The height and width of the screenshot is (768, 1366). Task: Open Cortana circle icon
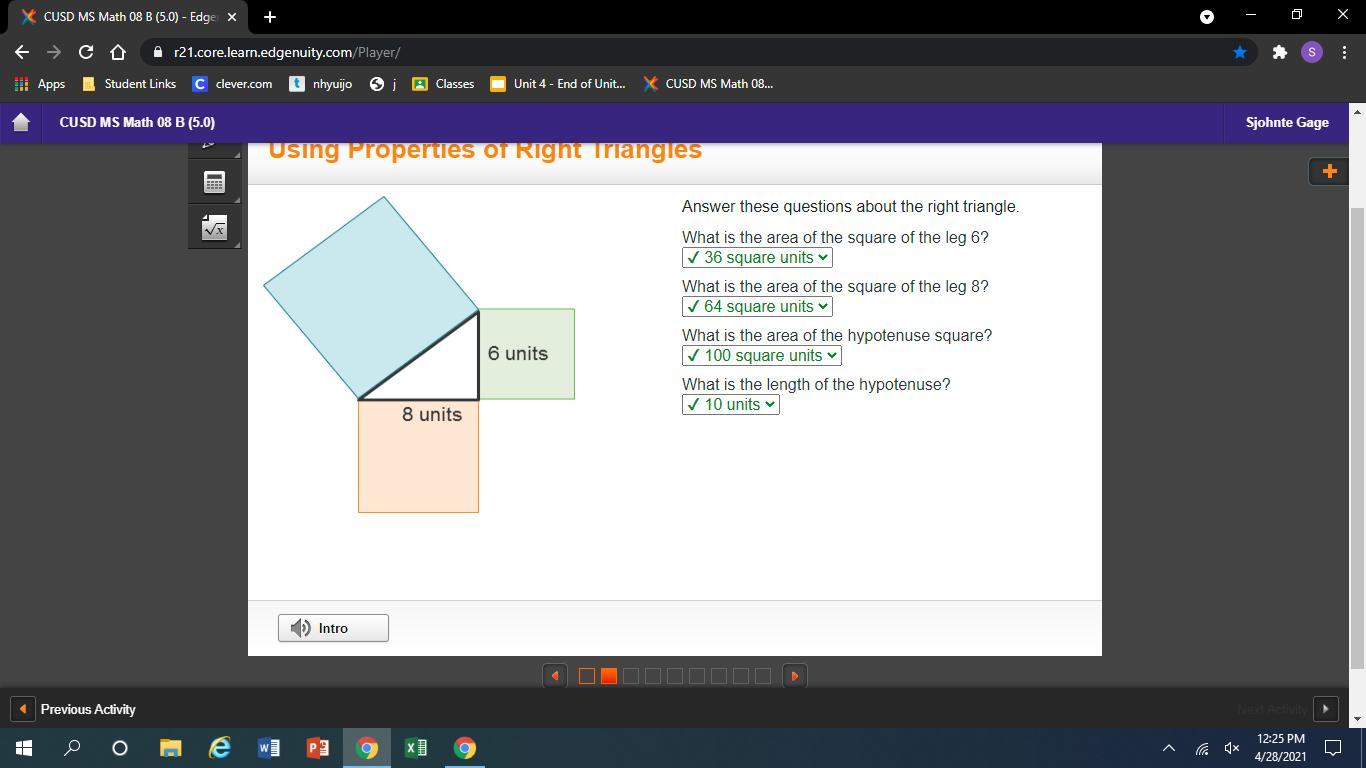tap(120, 748)
